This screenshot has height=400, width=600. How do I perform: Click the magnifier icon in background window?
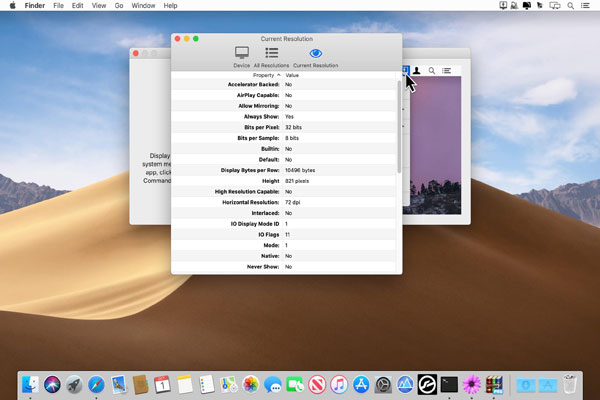tap(432, 71)
